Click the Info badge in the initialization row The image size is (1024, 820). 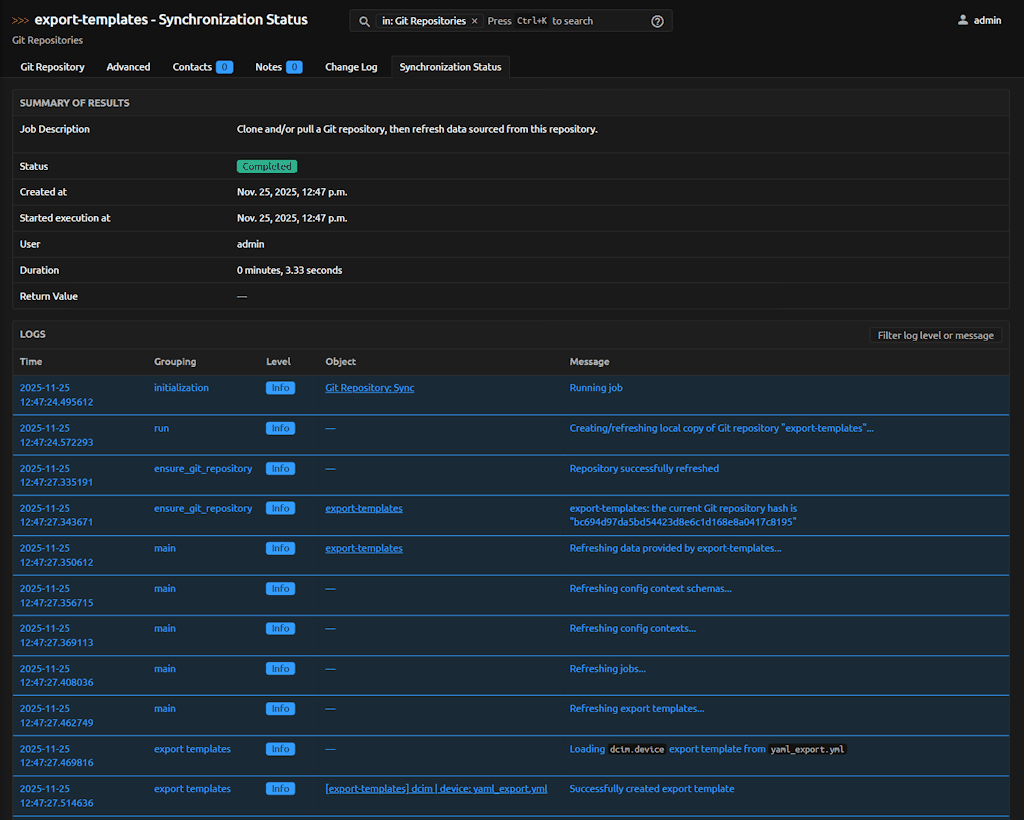[280, 388]
